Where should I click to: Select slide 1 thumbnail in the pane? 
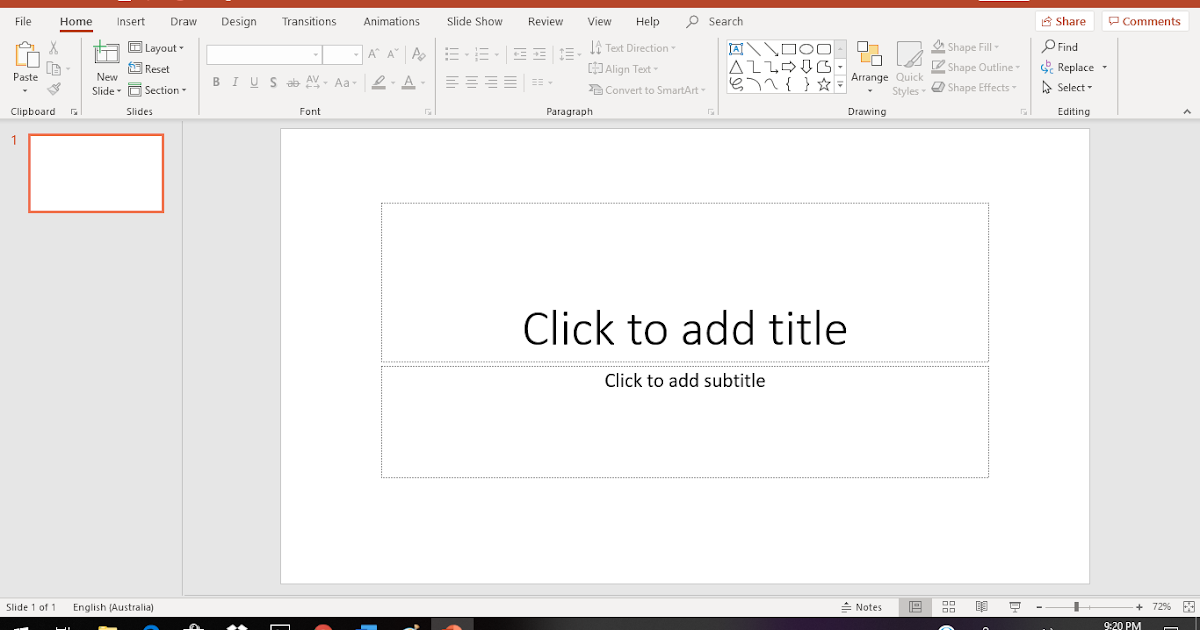click(96, 173)
